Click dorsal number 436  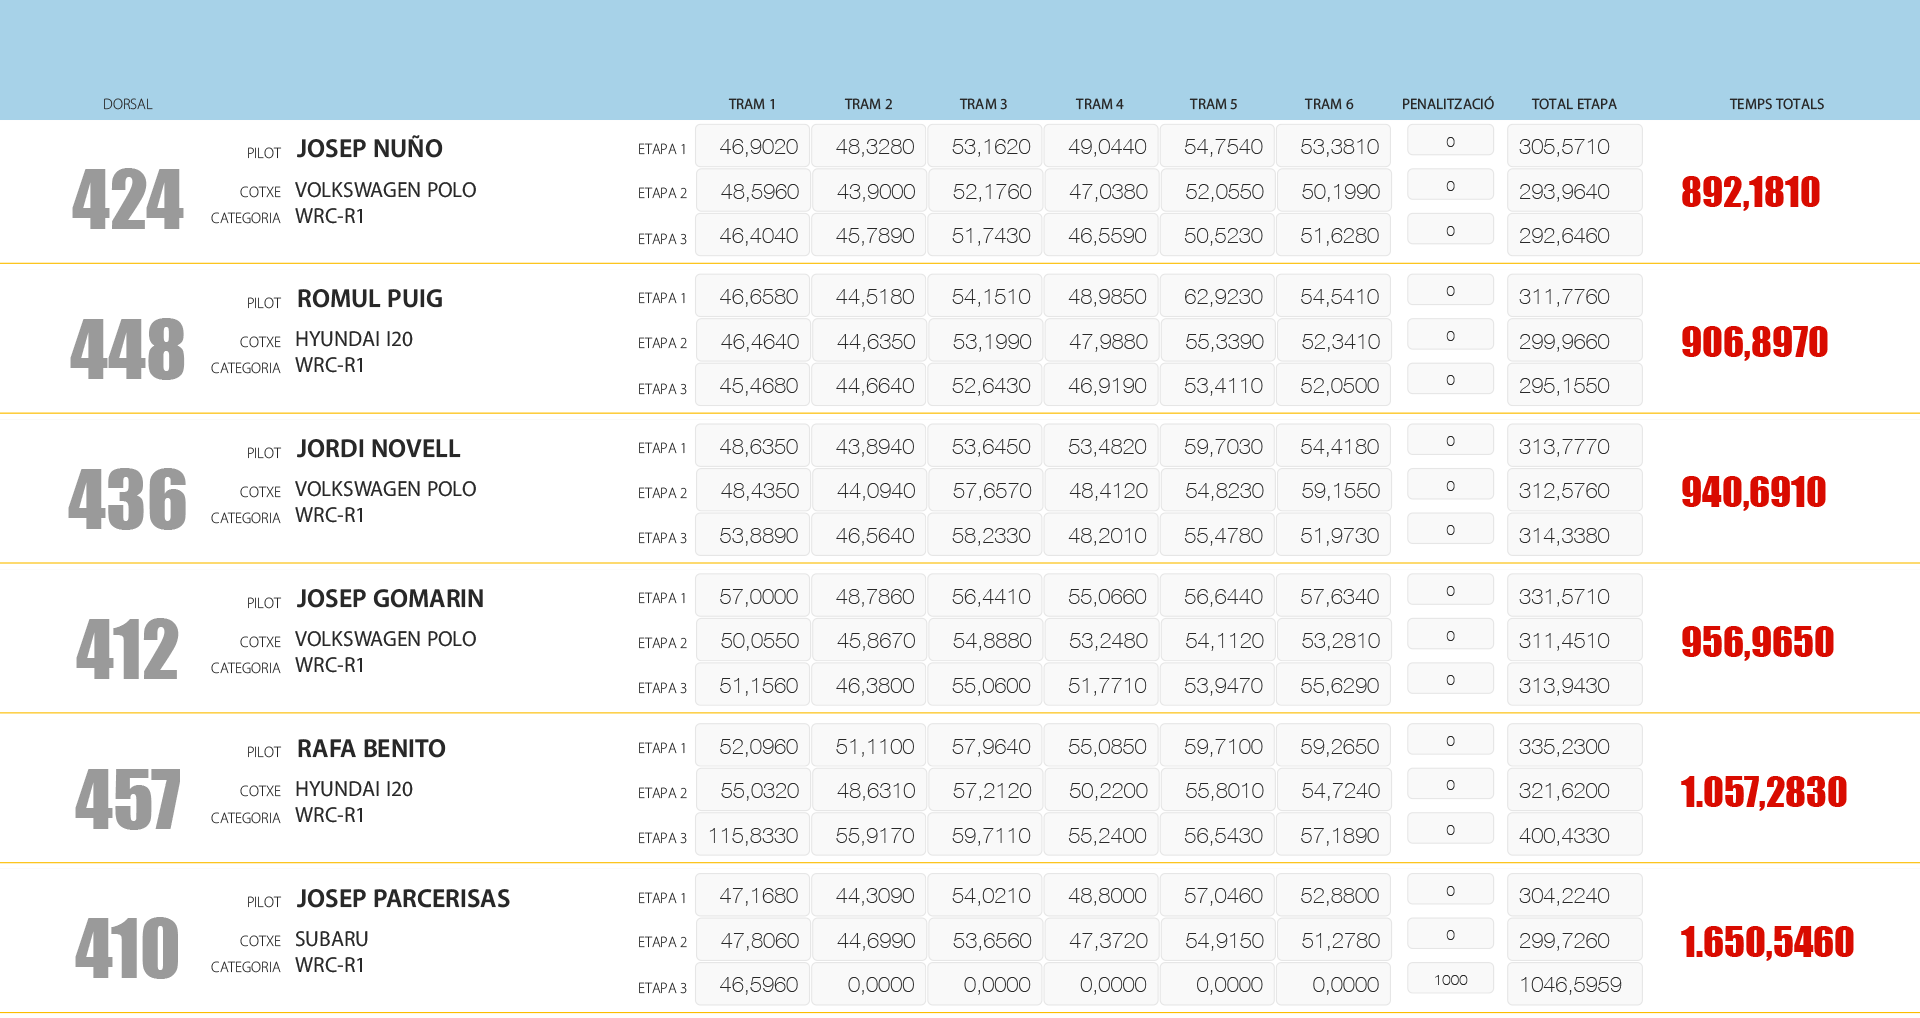tap(127, 499)
